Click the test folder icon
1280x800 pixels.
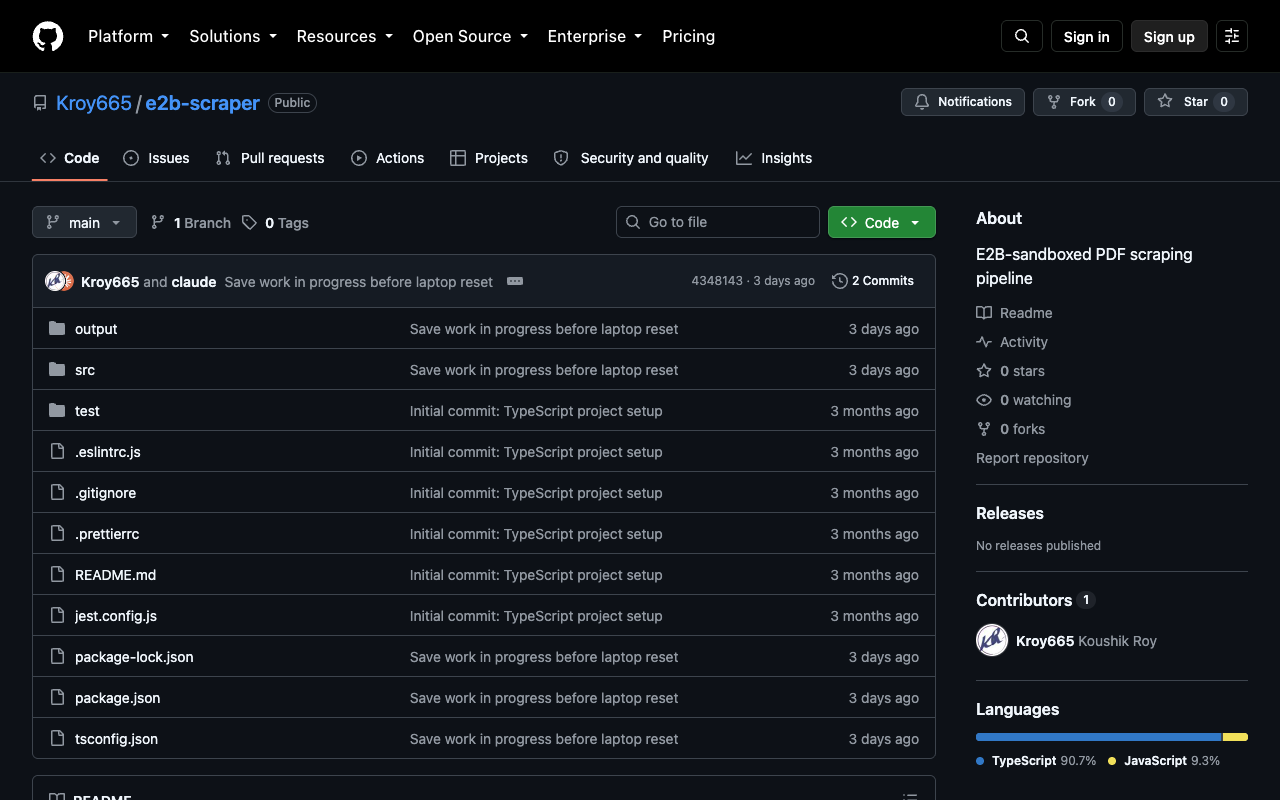(57, 411)
